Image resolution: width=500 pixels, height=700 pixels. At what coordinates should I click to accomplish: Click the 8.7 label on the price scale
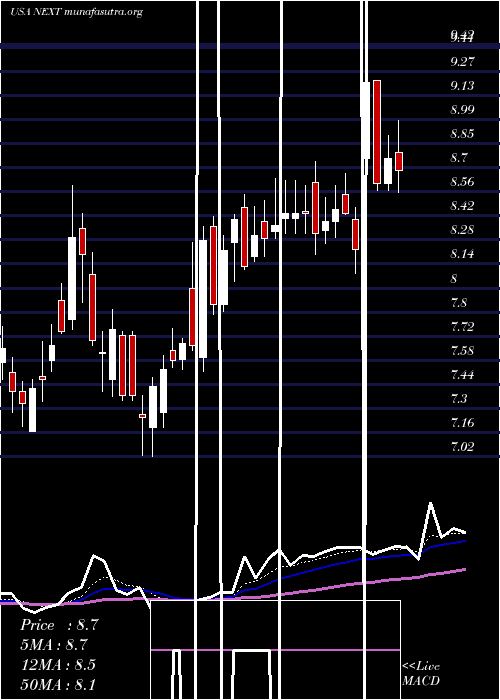coord(459,158)
